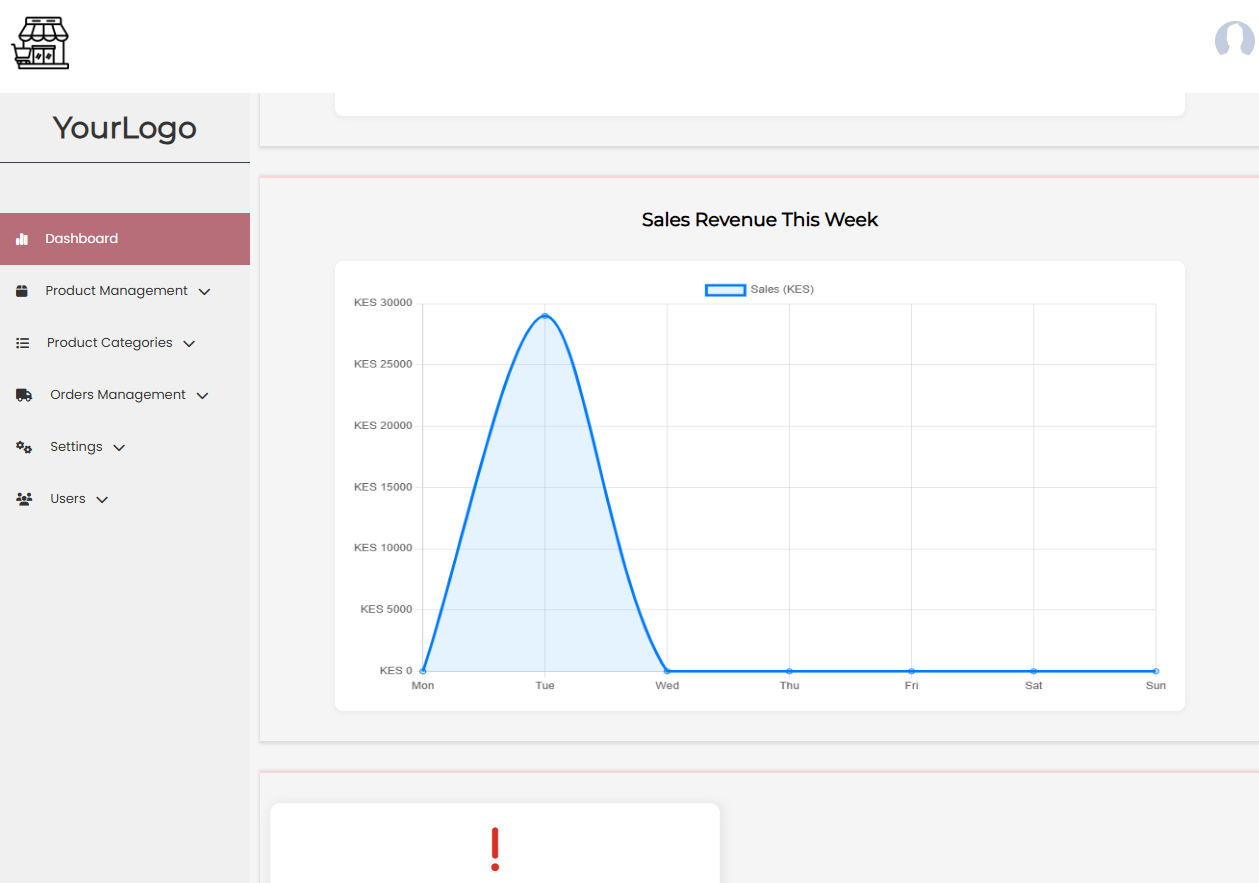Click the storefront logo icon
The image size is (1259, 883).
pos(40,43)
